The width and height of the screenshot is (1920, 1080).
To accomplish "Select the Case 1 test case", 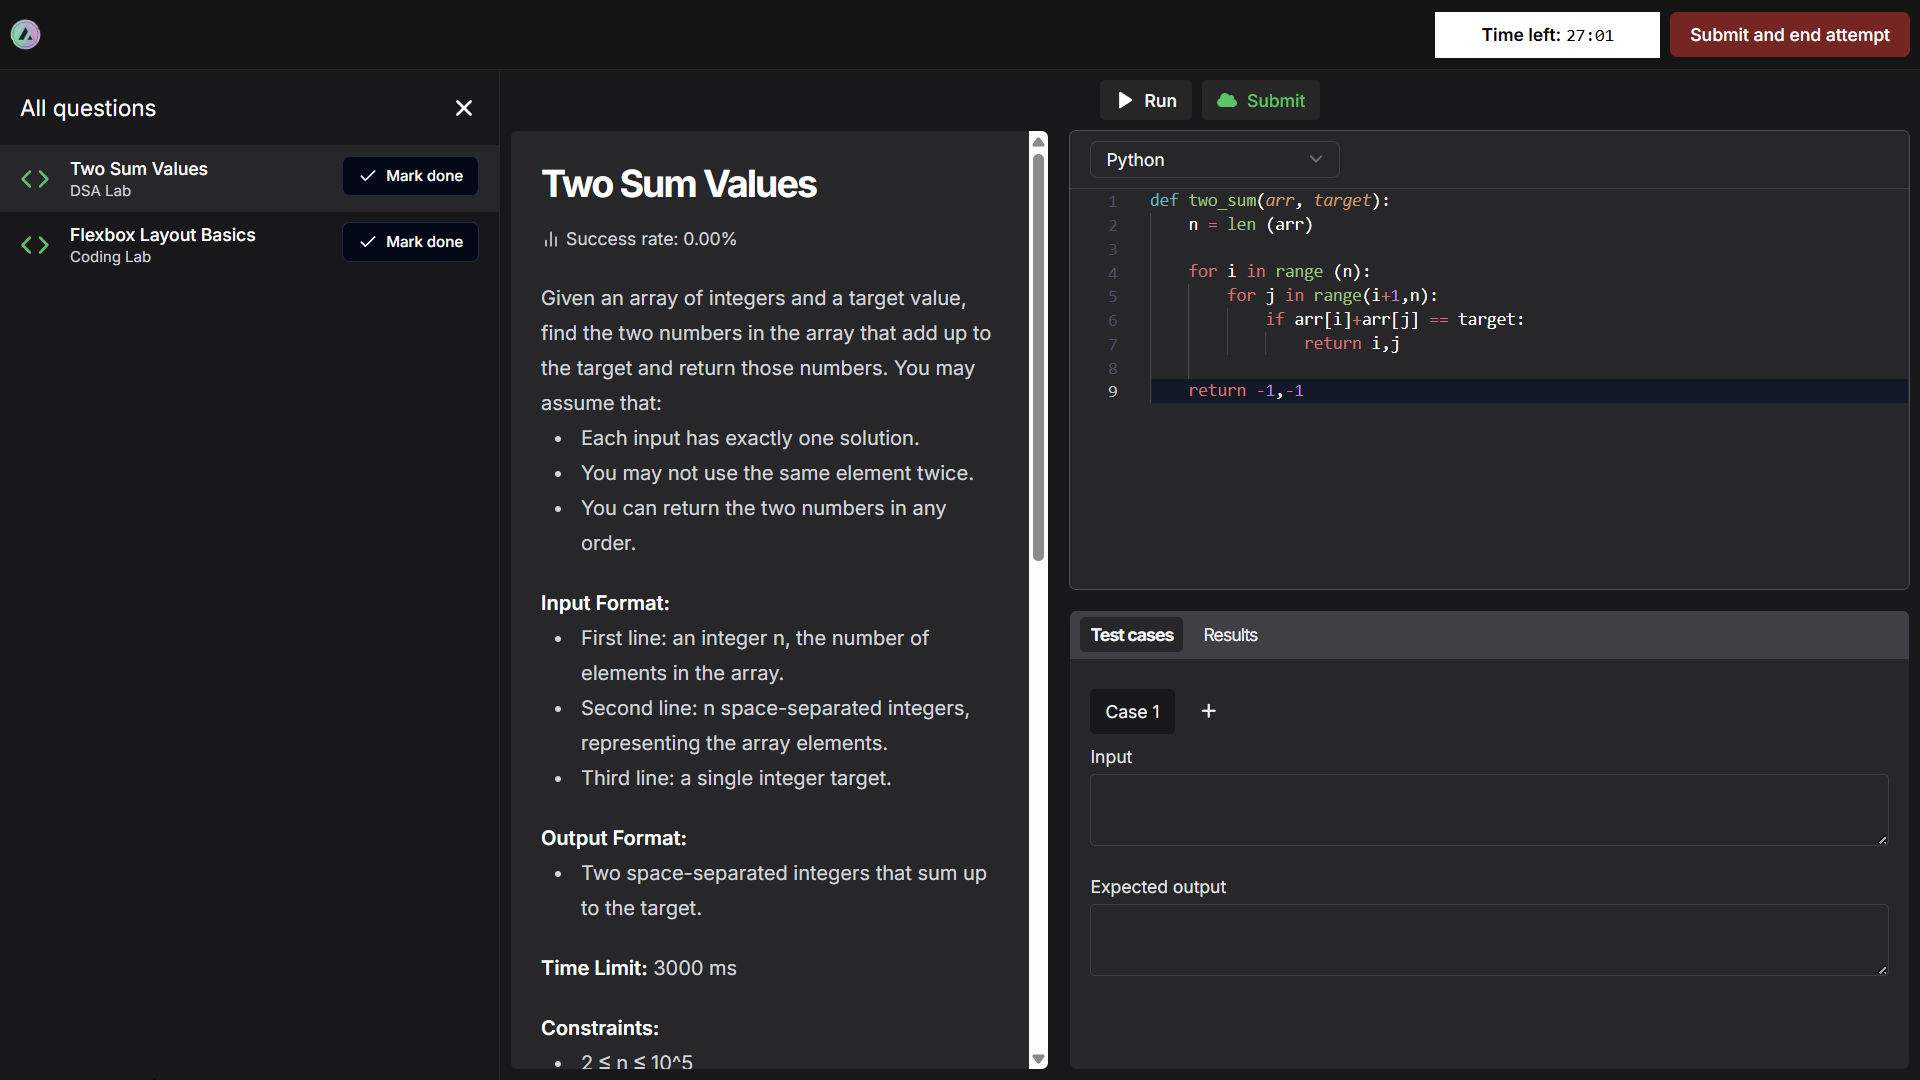I will point(1132,712).
